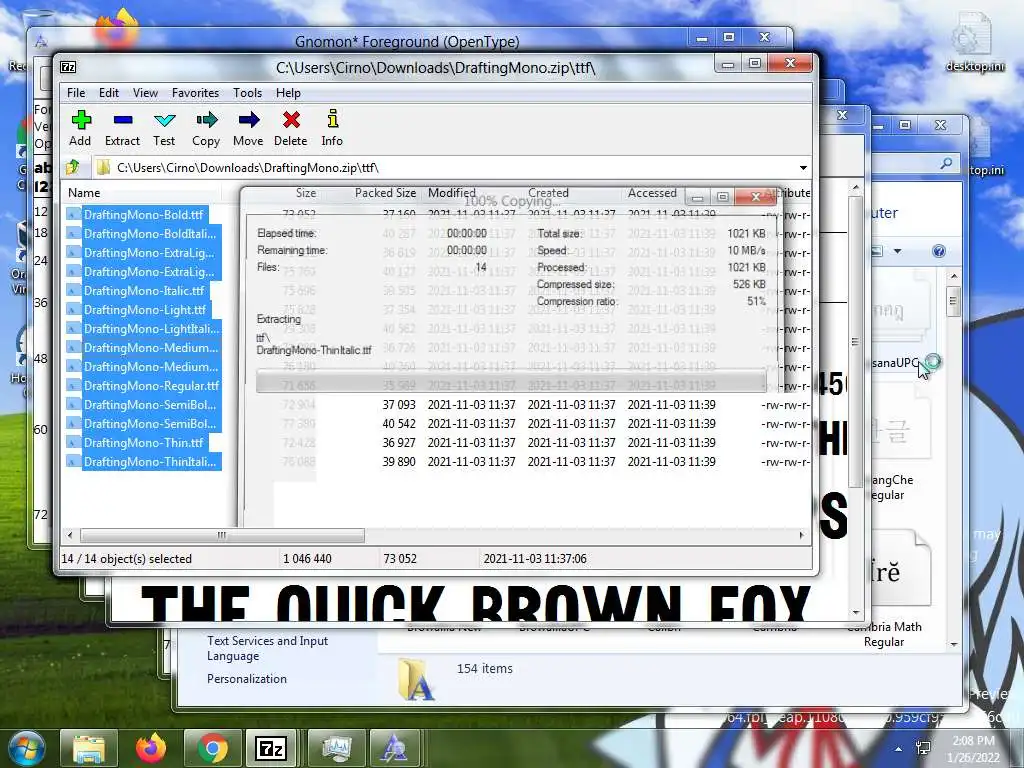
Task: Expand the address bar path dropdown
Action: 803,168
